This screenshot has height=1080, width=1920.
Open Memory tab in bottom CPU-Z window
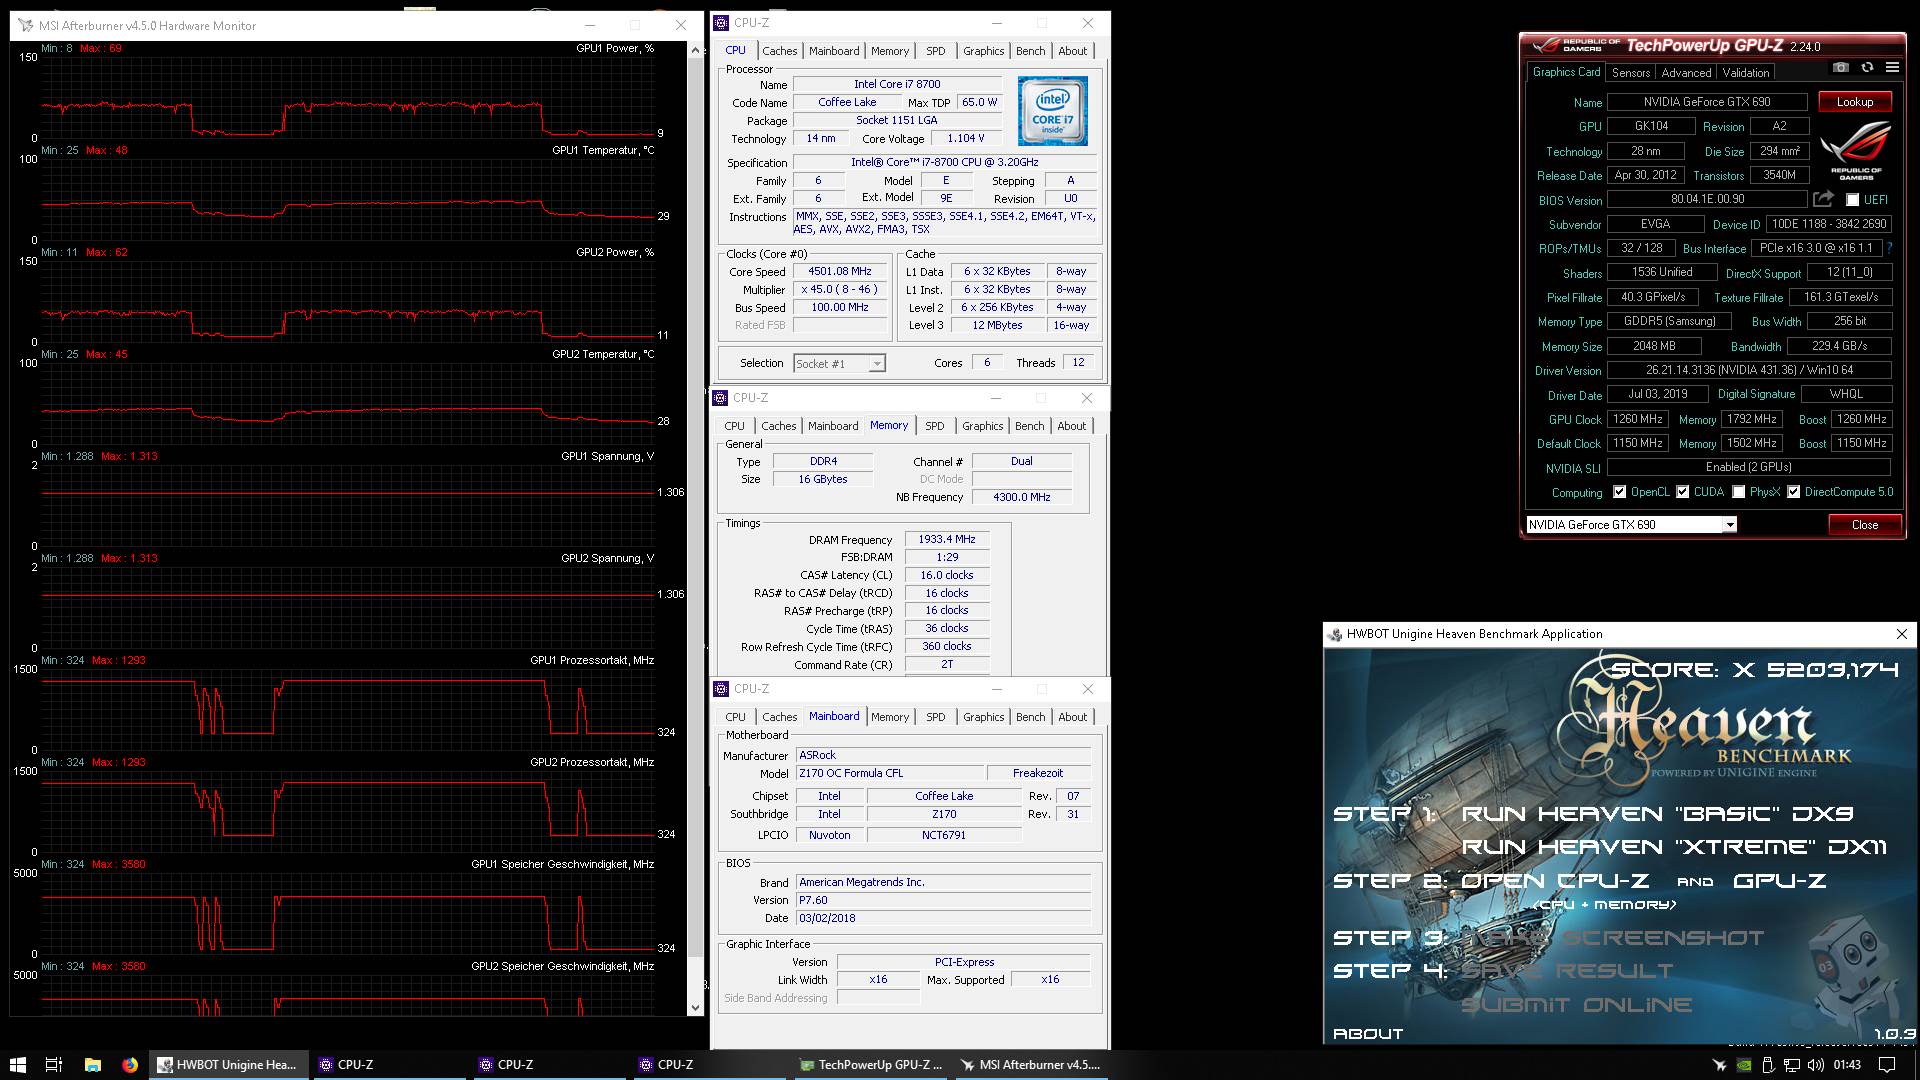click(x=890, y=717)
